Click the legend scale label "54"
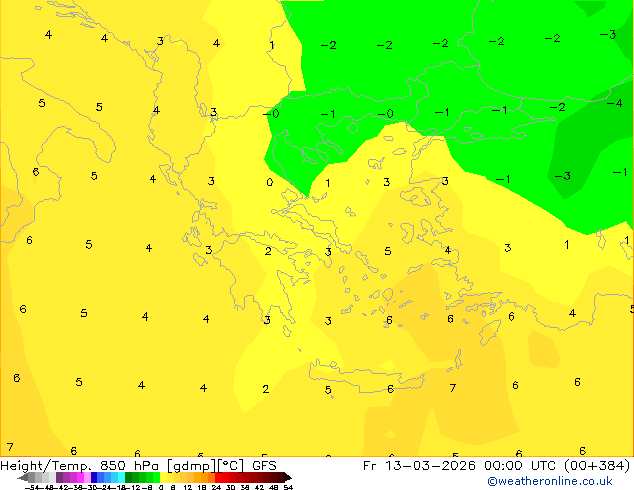 (x=288, y=487)
